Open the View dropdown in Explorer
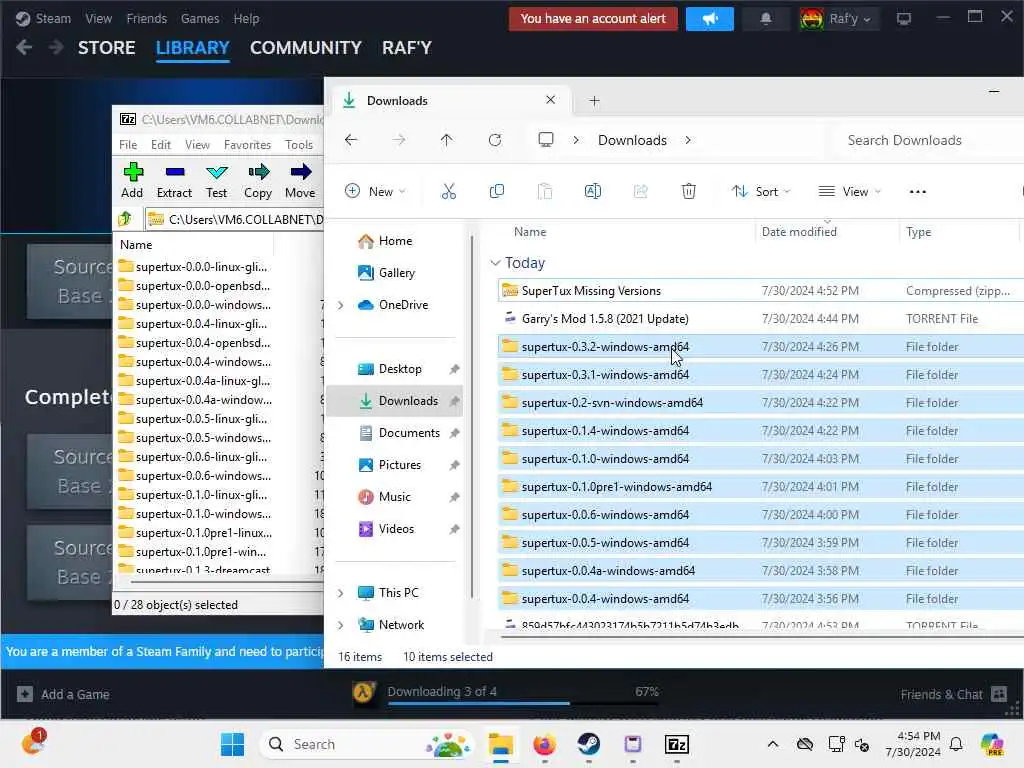The width and height of the screenshot is (1024, 768). [850, 191]
